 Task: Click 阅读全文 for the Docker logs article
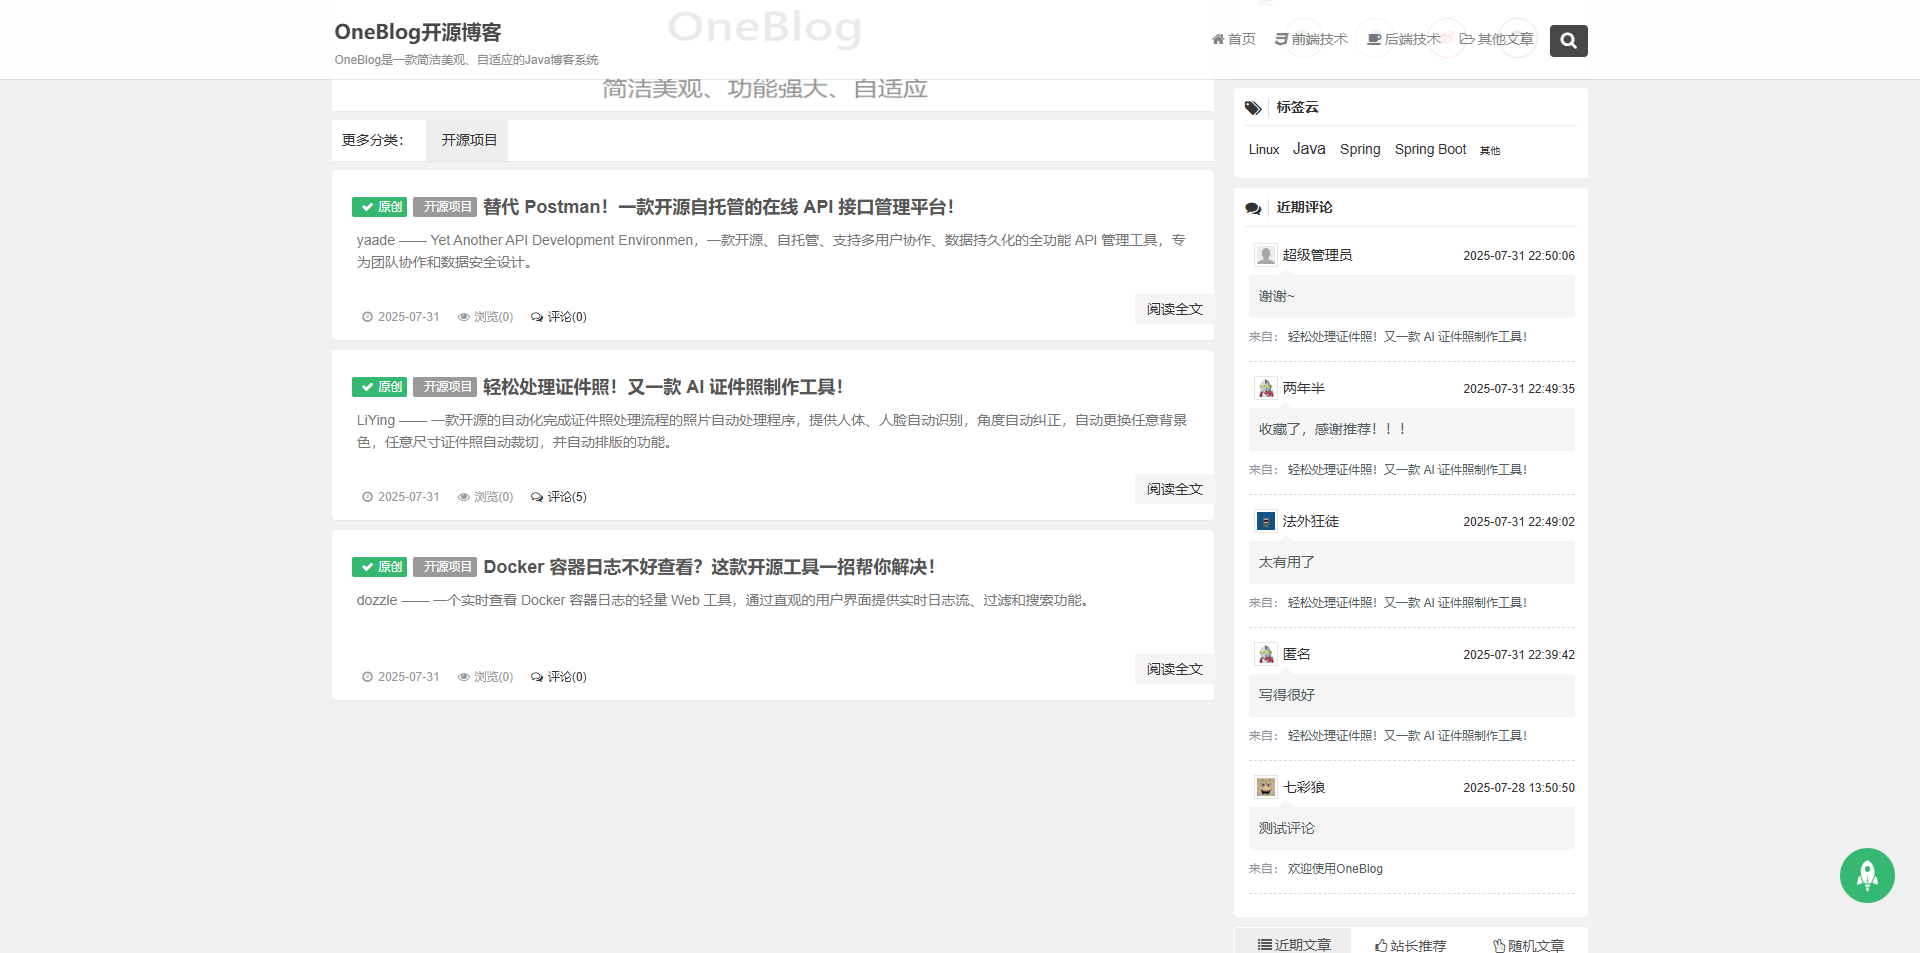tap(1174, 669)
